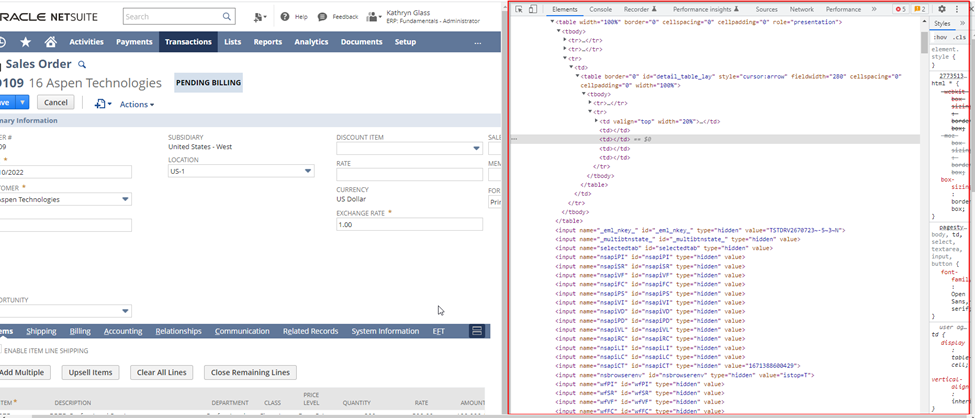The image size is (975, 418).
Task: Expand the td valign="top" node
Action: tap(596, 121)
